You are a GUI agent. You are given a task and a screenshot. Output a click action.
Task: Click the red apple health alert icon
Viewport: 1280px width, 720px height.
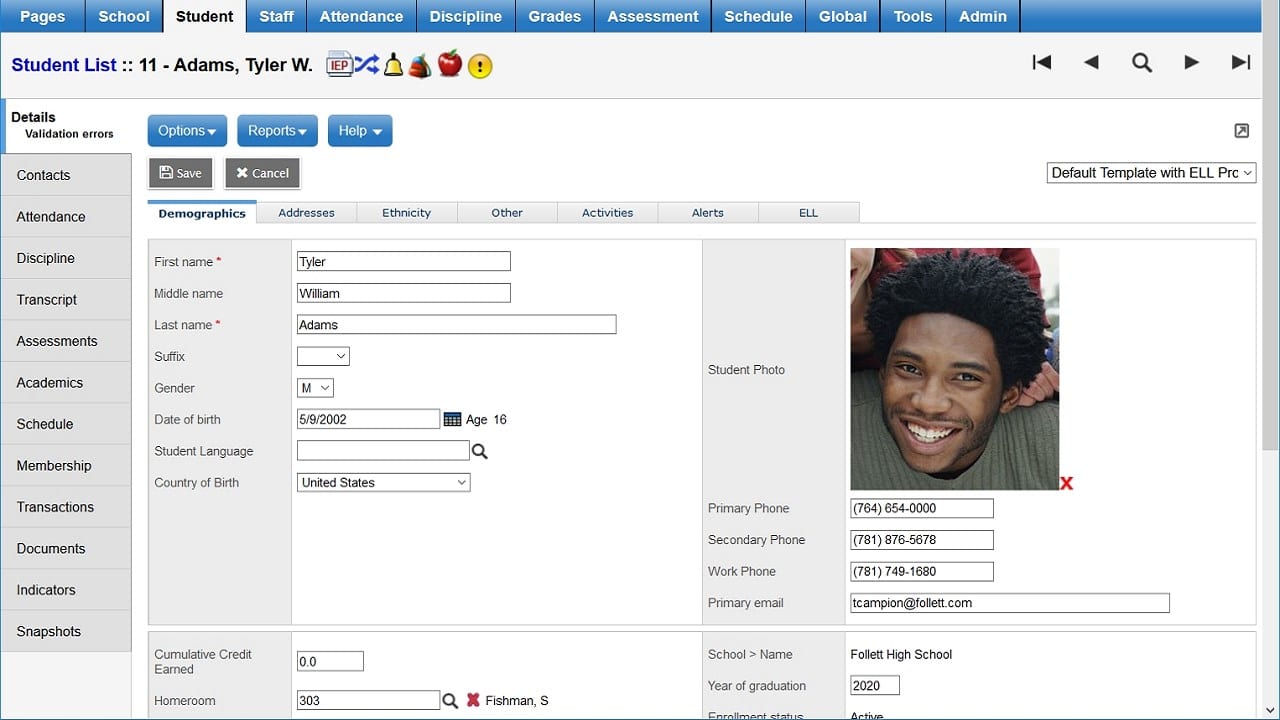click(x=450, y=63)
